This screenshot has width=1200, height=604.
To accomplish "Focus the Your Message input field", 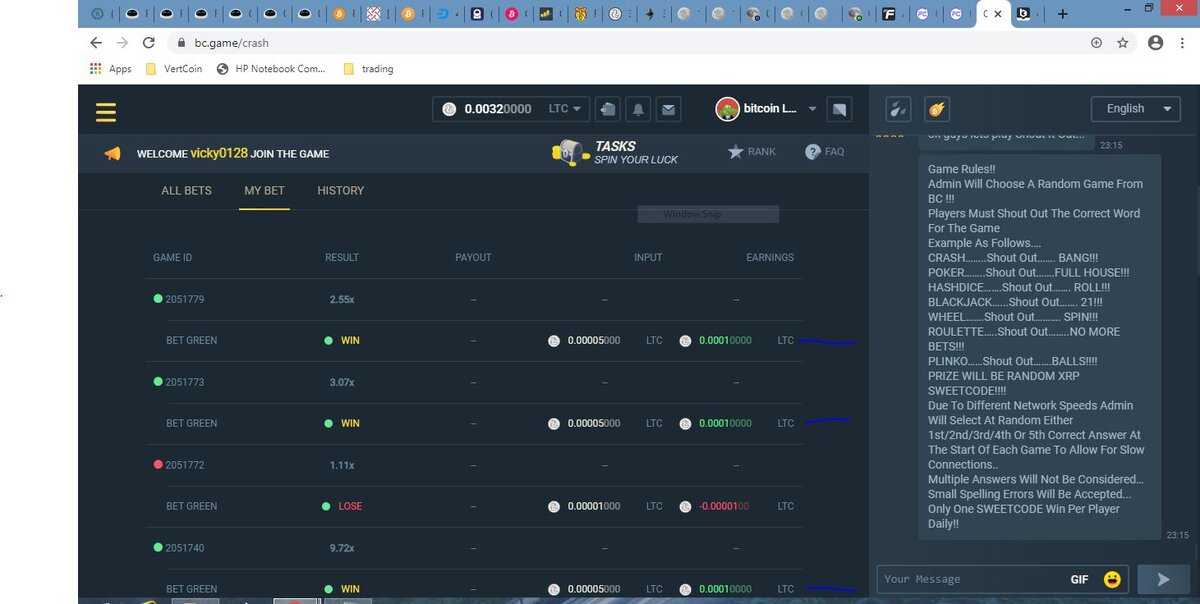I will pos(970,579).
